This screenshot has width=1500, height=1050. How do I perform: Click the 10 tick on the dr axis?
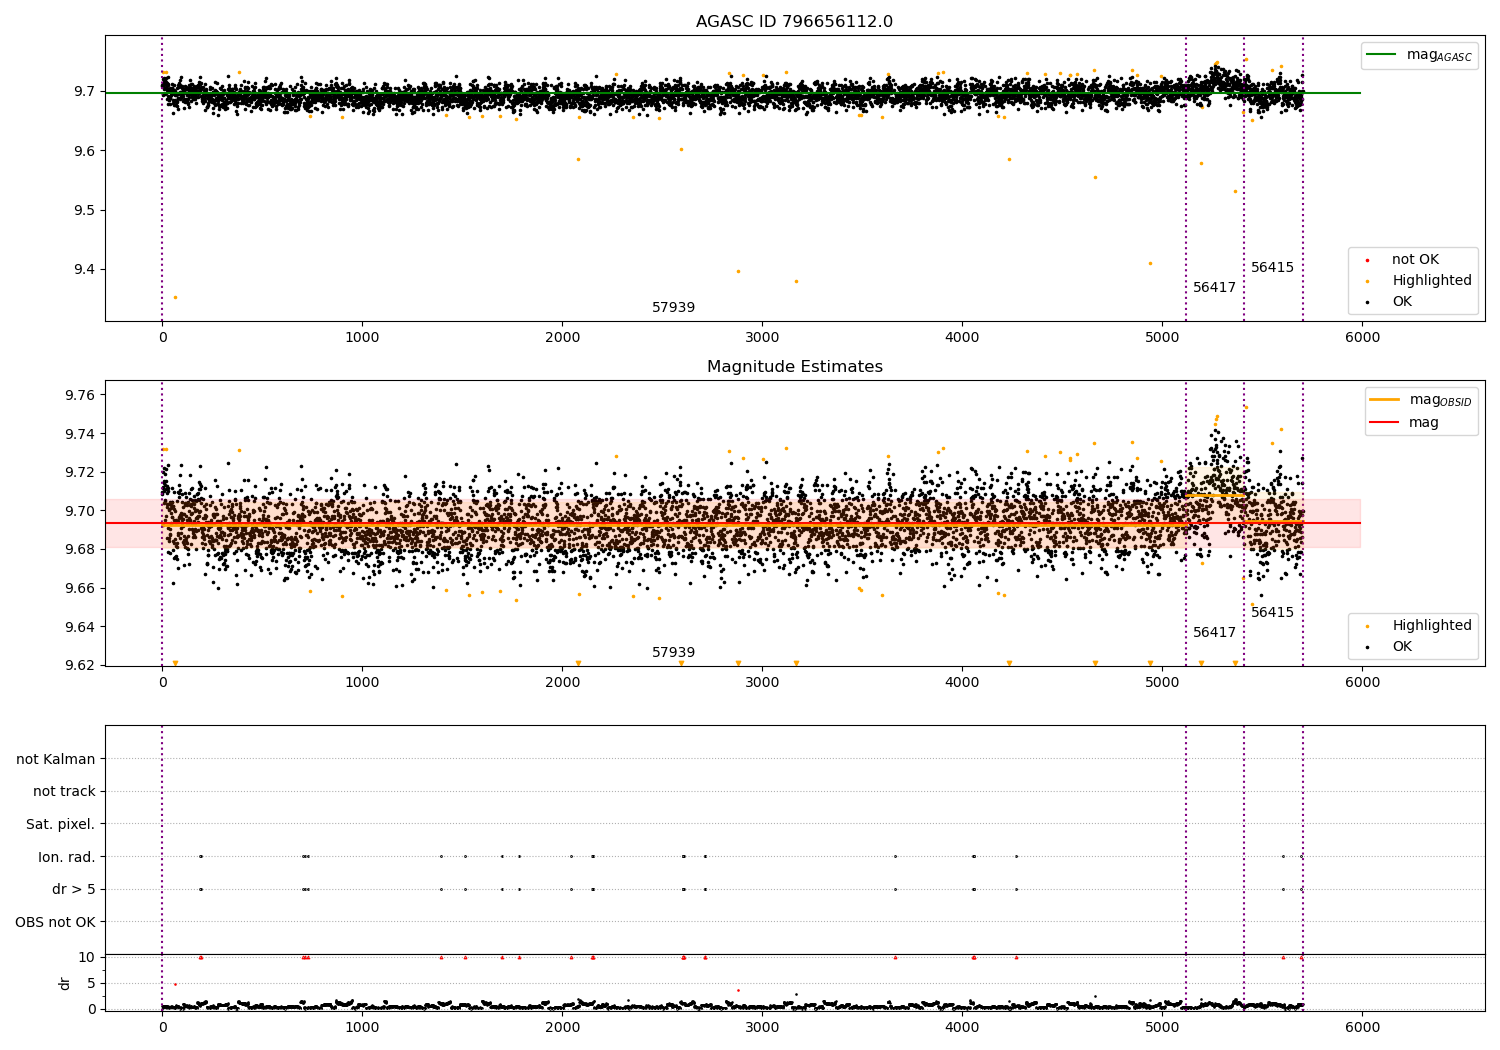(x=87, y=958)
